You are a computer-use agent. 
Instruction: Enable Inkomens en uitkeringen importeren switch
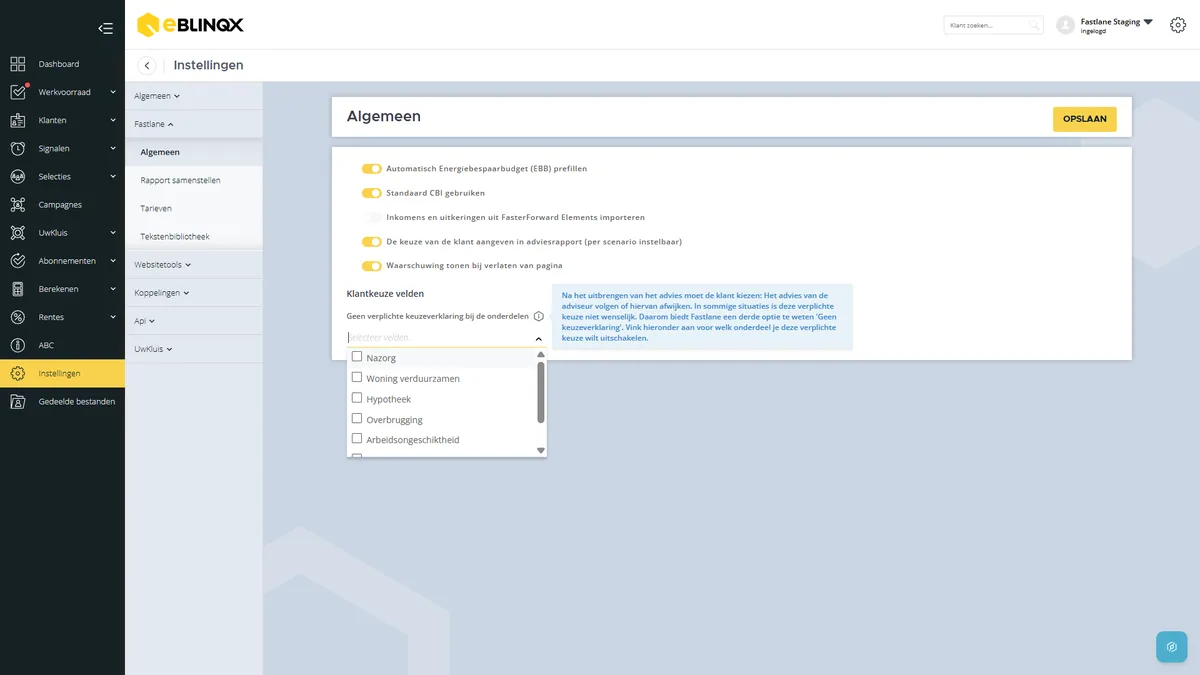(x=371, y=217)
